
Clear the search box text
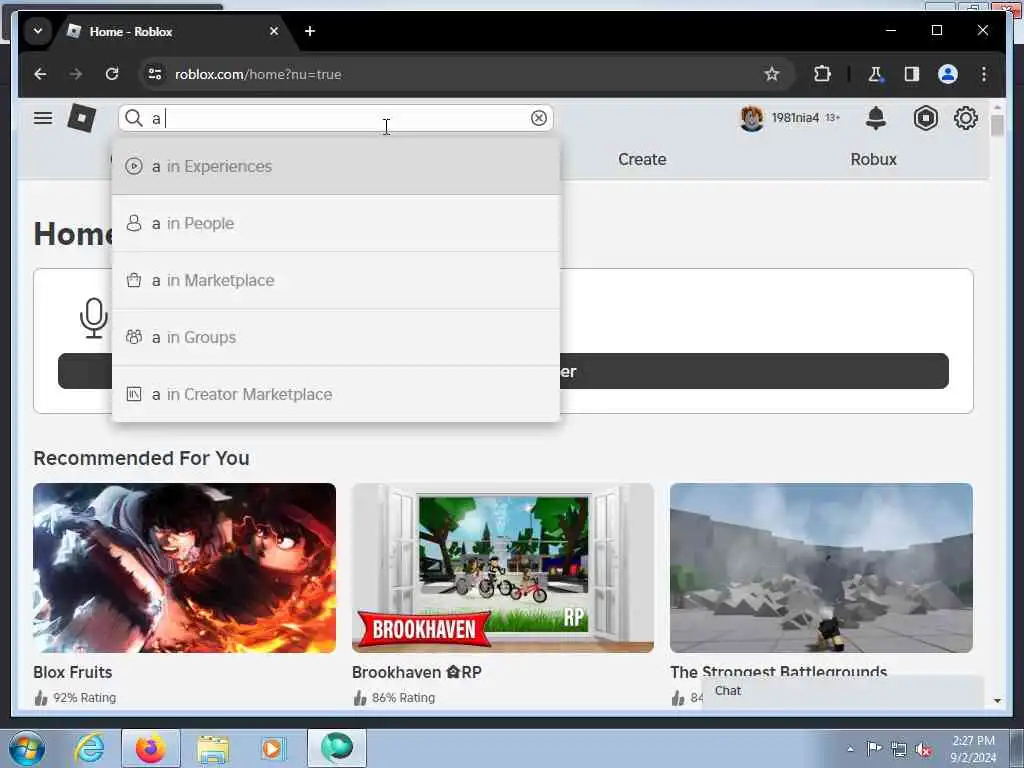(539, 118)
